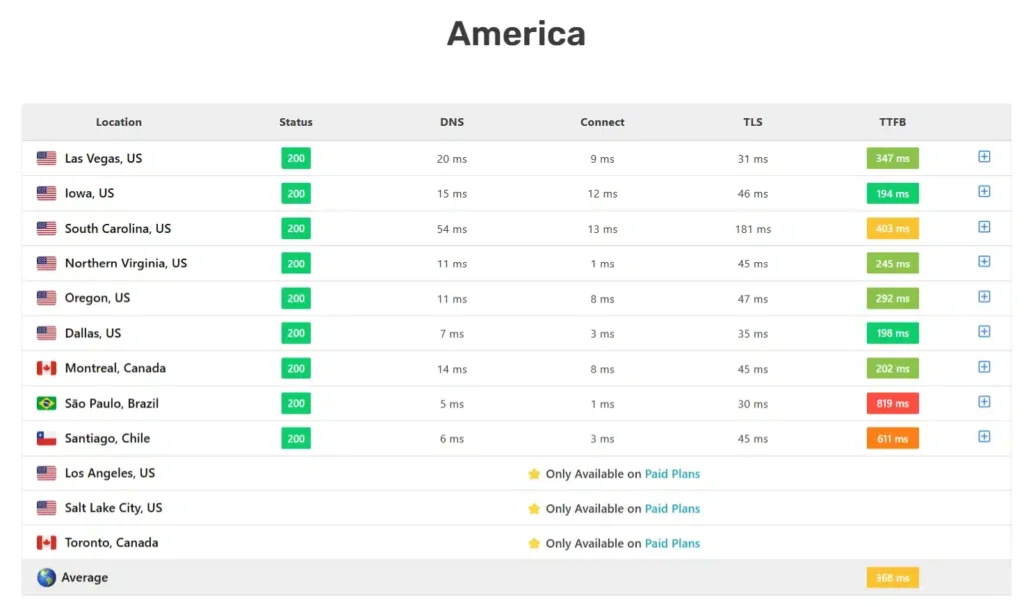1024x607 pixels.
Task: Open Paid Plans link in Toronto row
Action: coord(672,543)
